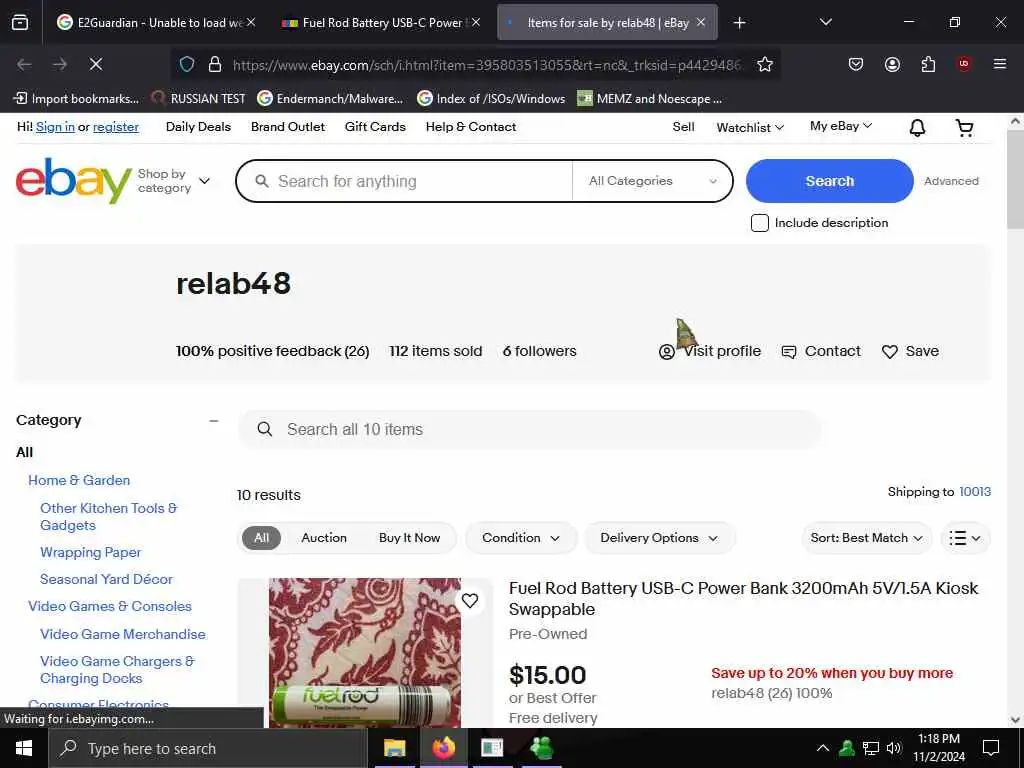Viewport: 1024px width, 768px height.
Task: Open Sort: Best Match dropdown
Action: (866, 537)
